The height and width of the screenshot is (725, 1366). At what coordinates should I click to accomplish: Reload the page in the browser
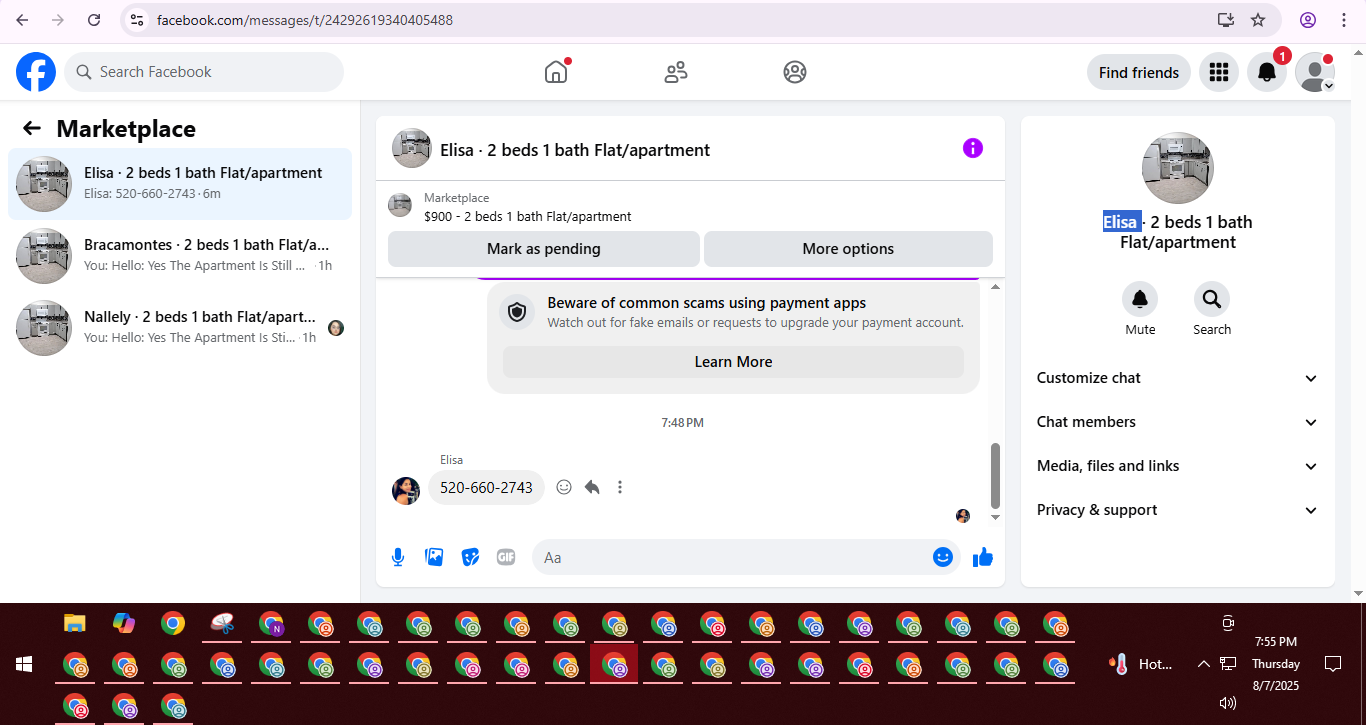click(x=94, y=20)
